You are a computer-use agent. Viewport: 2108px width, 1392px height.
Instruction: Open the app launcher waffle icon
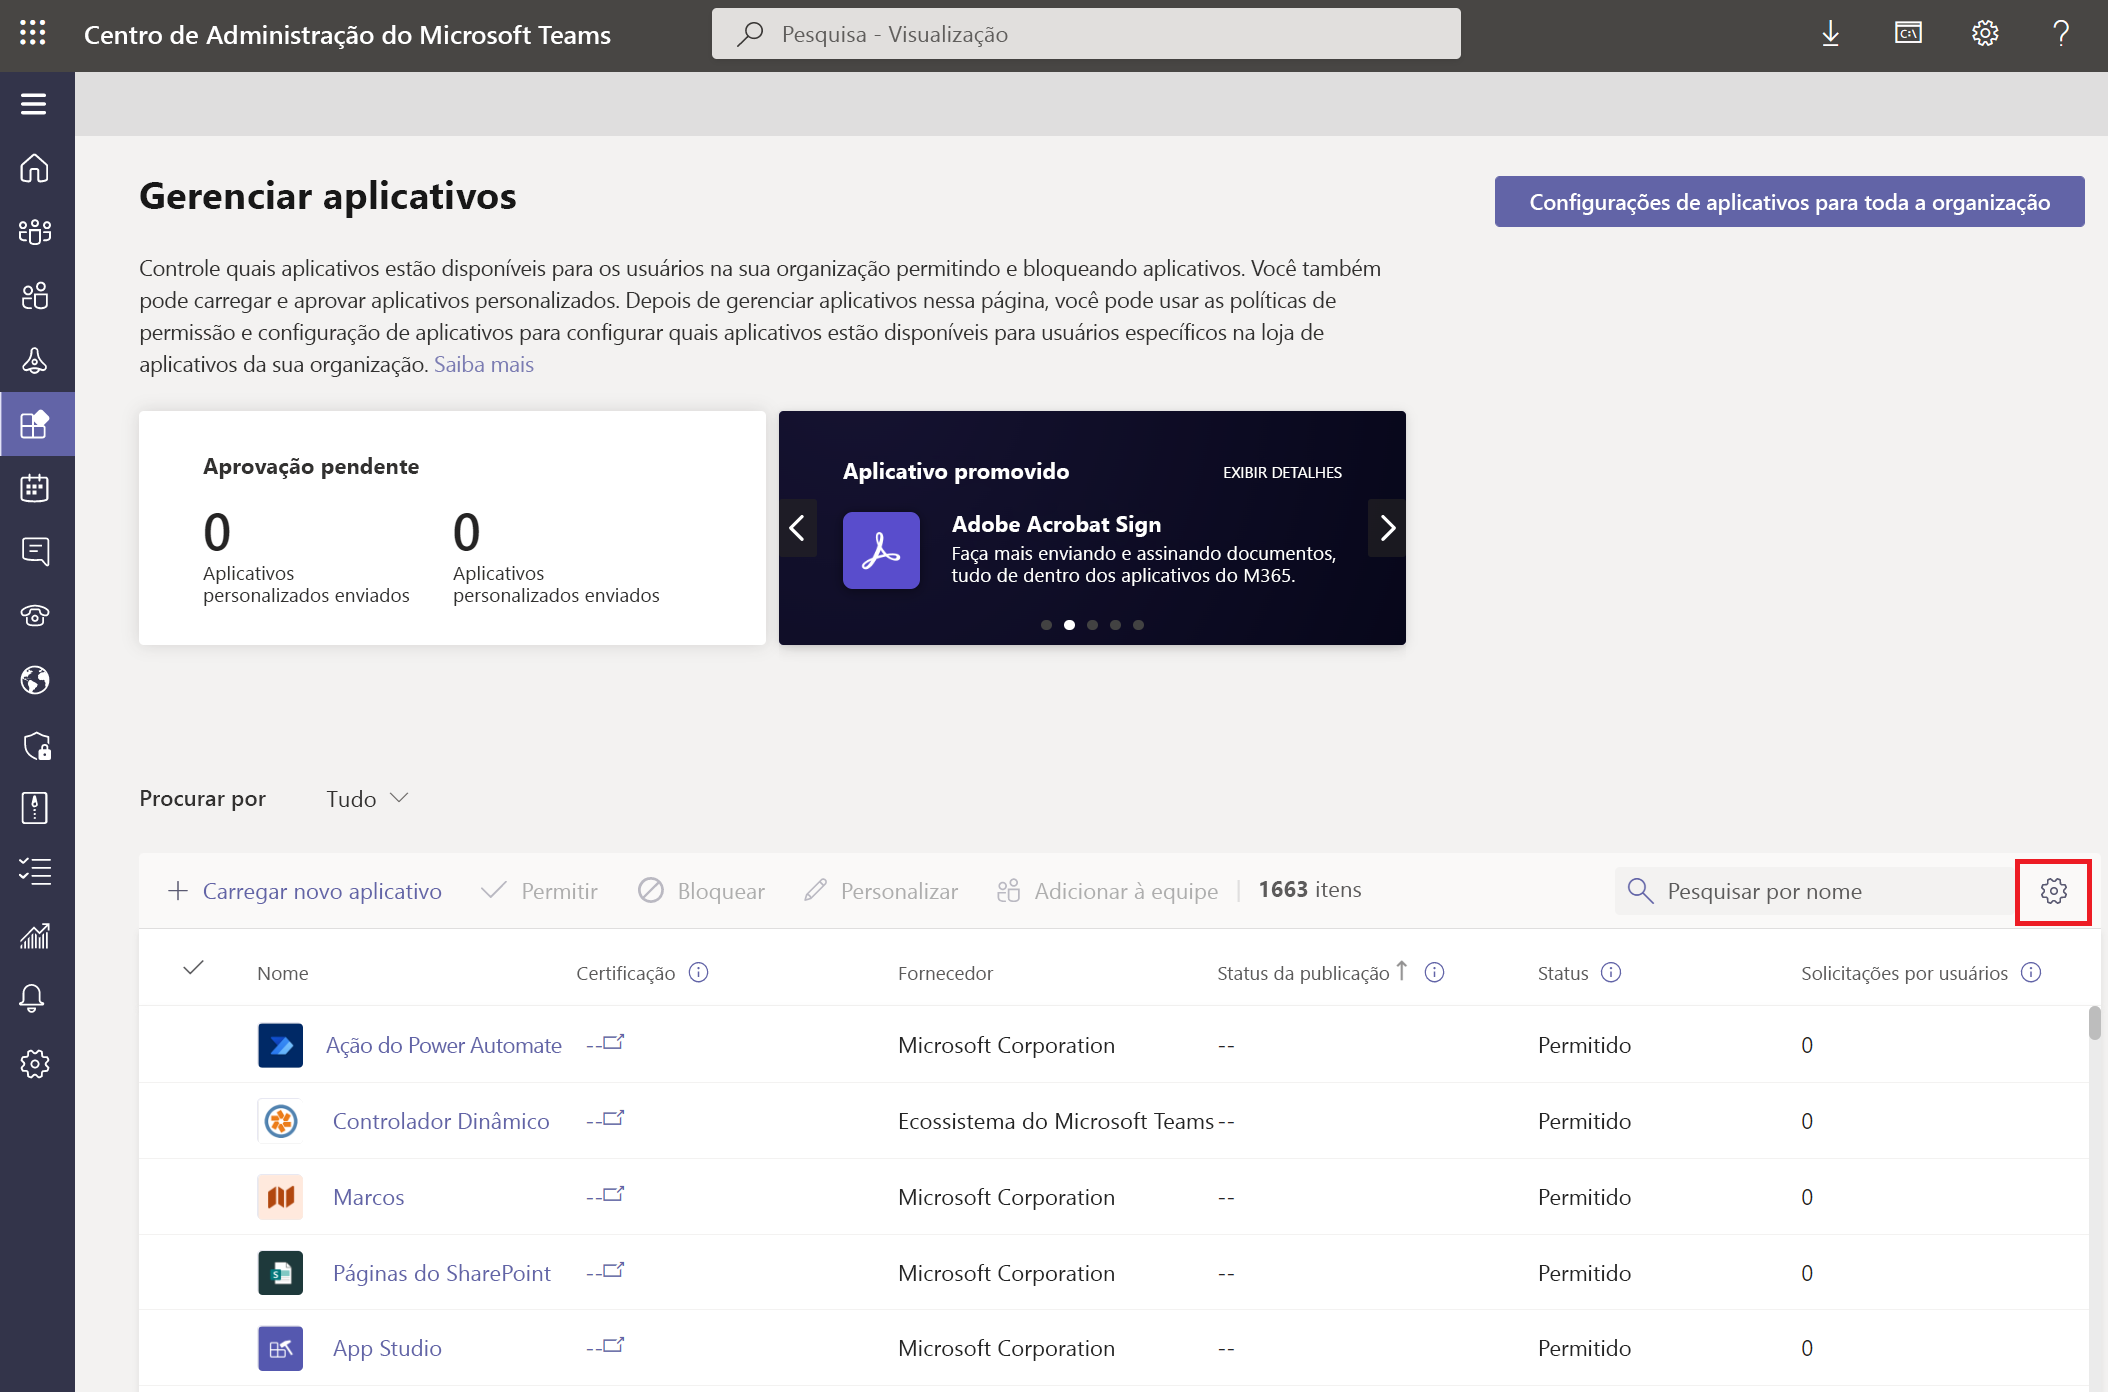pyautogui.click(x=33, y=33)
